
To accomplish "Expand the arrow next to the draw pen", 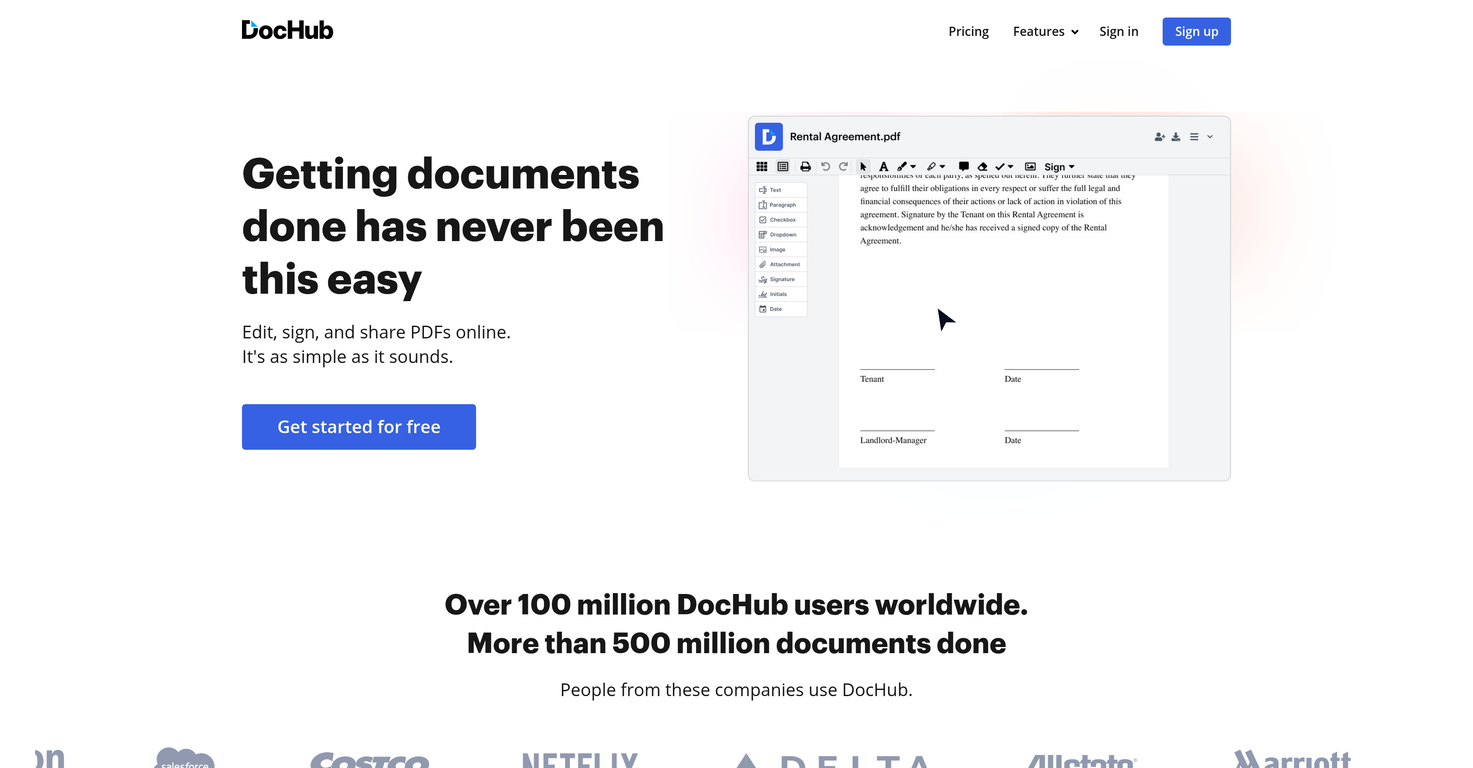I will click(913, 167).
